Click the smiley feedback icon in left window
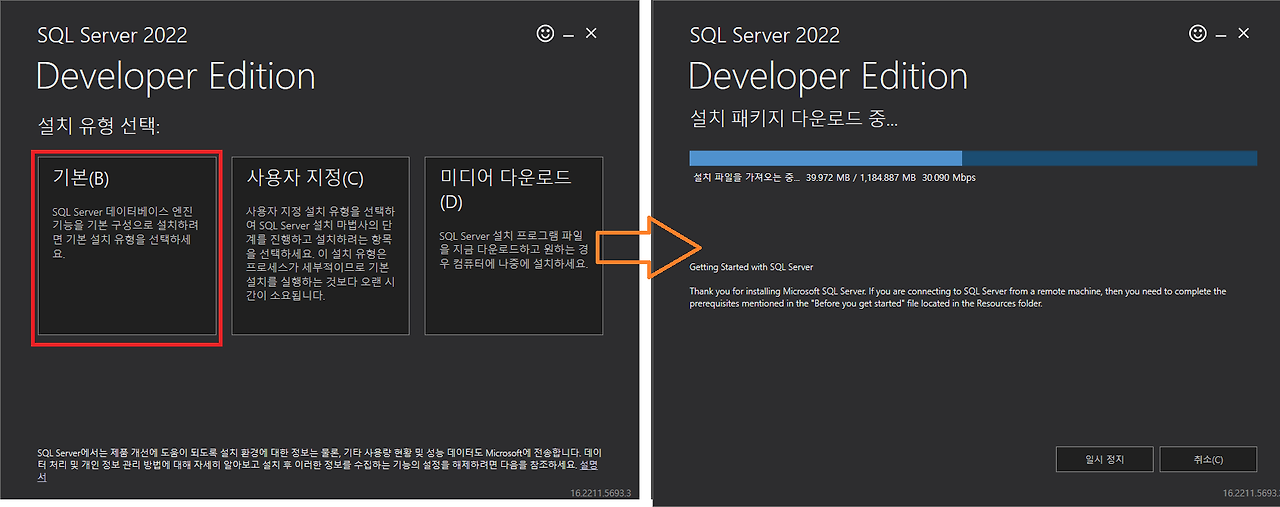 click(545, 34)
